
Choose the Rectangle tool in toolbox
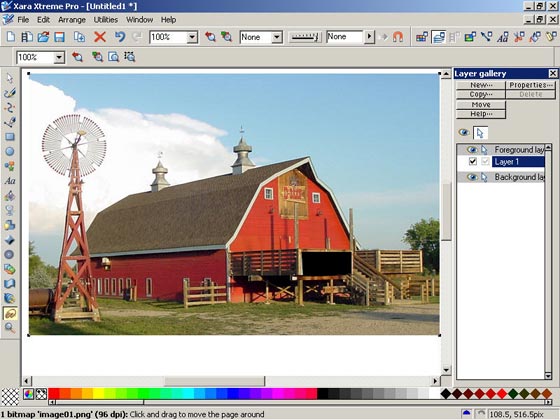tap(10, 137)
